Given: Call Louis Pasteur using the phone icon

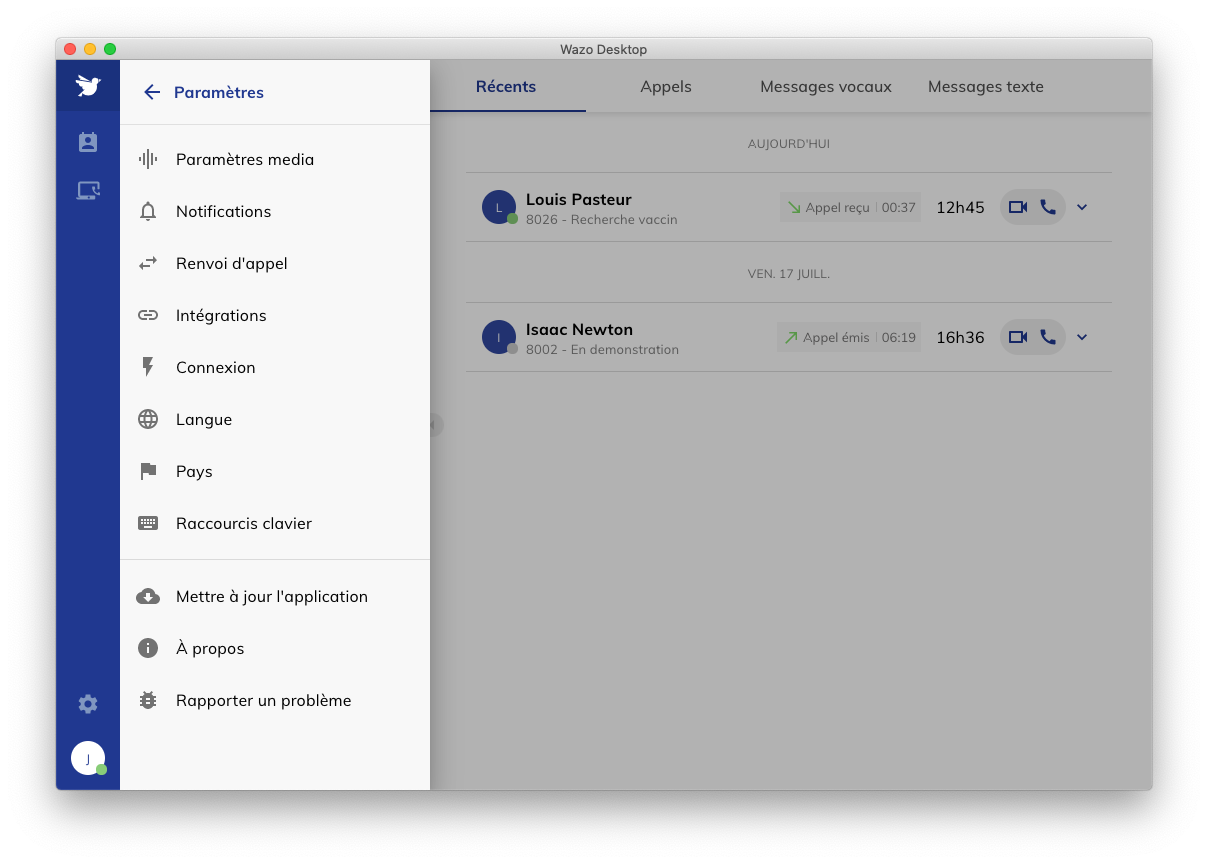Looking at the screenshot, I should pyautogui.click(x=1048, y=207).
